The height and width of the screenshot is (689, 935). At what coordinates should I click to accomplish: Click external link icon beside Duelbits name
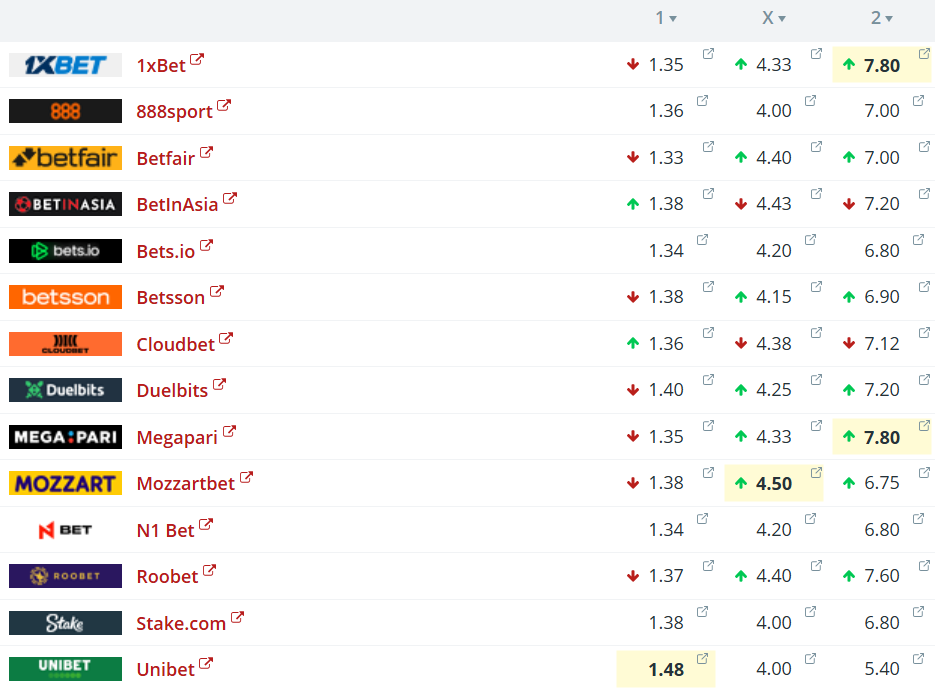pyautogui.click(x=219, y=384)
